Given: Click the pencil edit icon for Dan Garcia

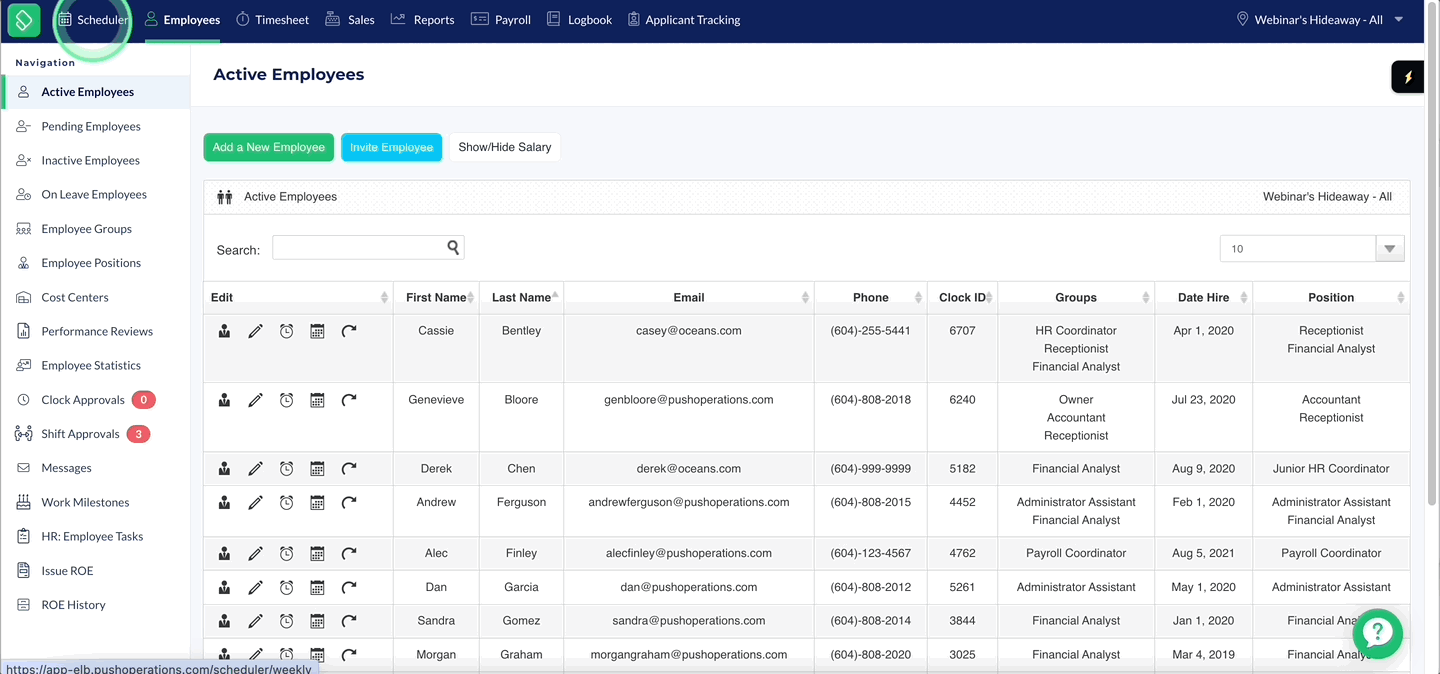Looking at the screenshot, I should pos(255,588).
